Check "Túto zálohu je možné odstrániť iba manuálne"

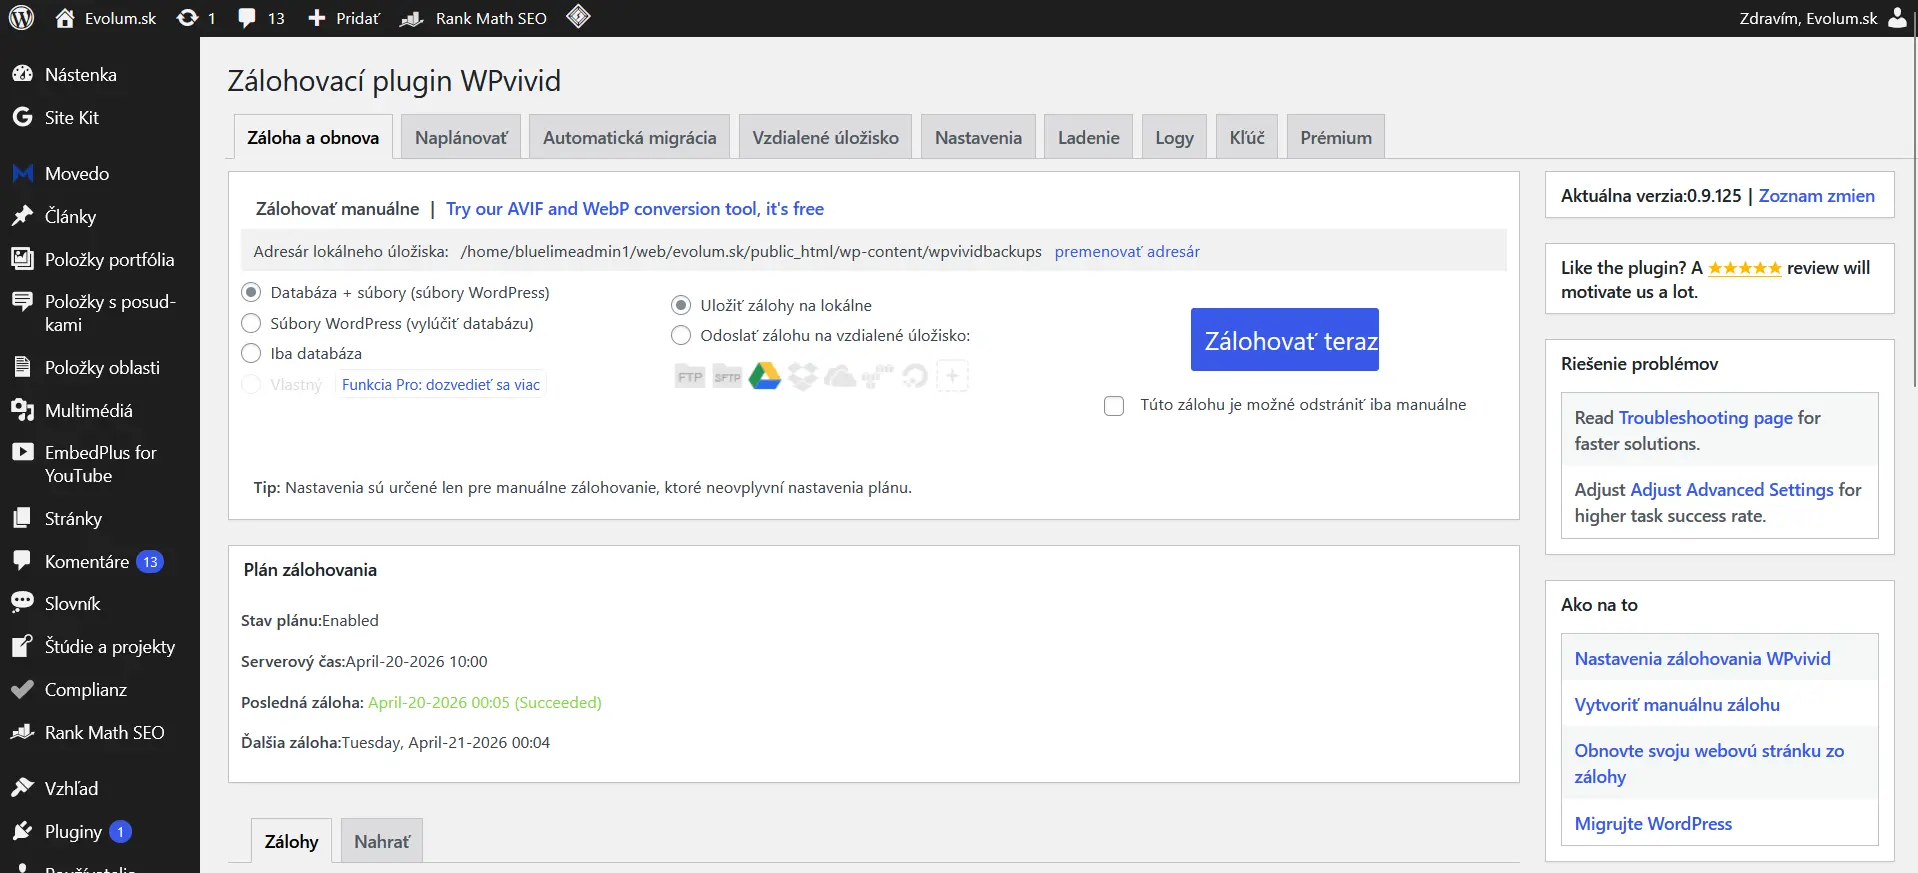coord(1114,406)
